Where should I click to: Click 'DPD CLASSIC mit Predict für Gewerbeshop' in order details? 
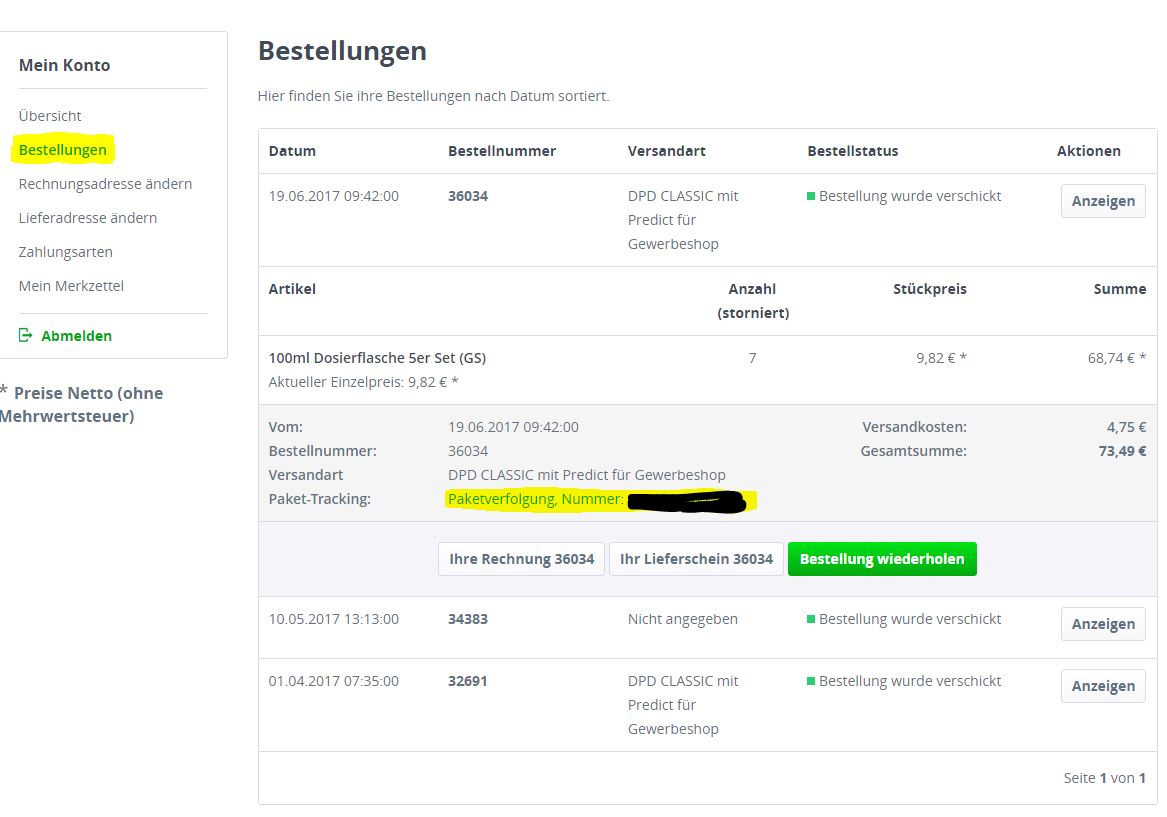coord(586,475)
